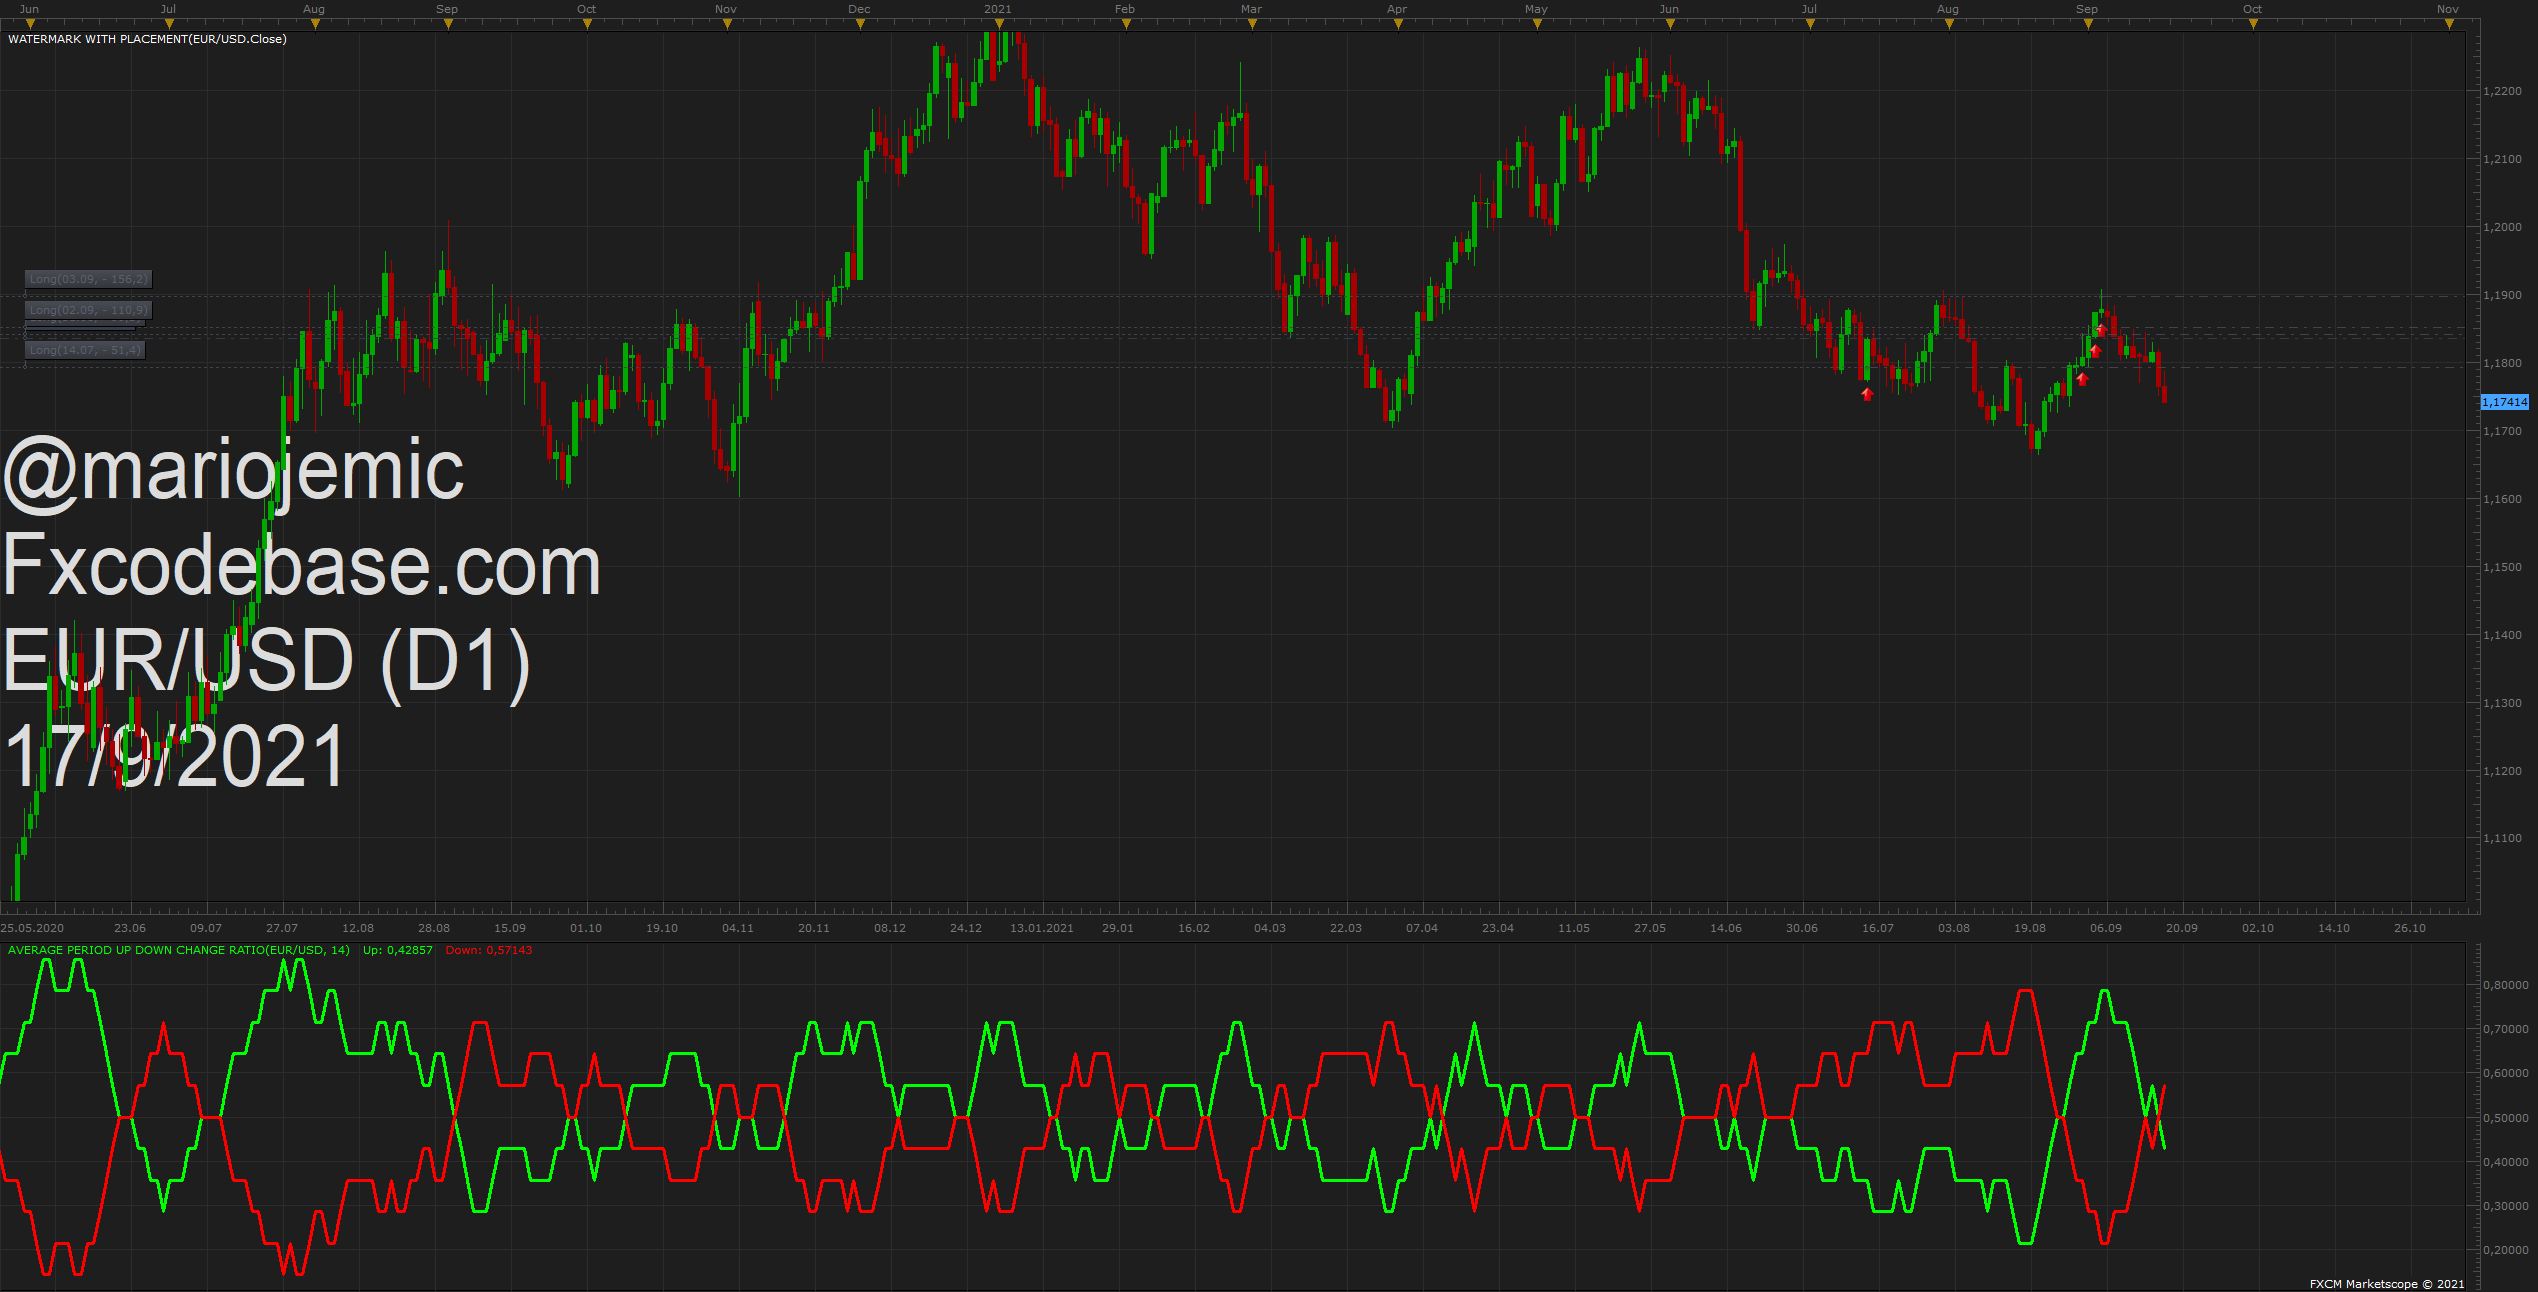Select the Long(02.09, - 110,9) position label
Screen dimensions: 2538x1292
pos(89,310)
